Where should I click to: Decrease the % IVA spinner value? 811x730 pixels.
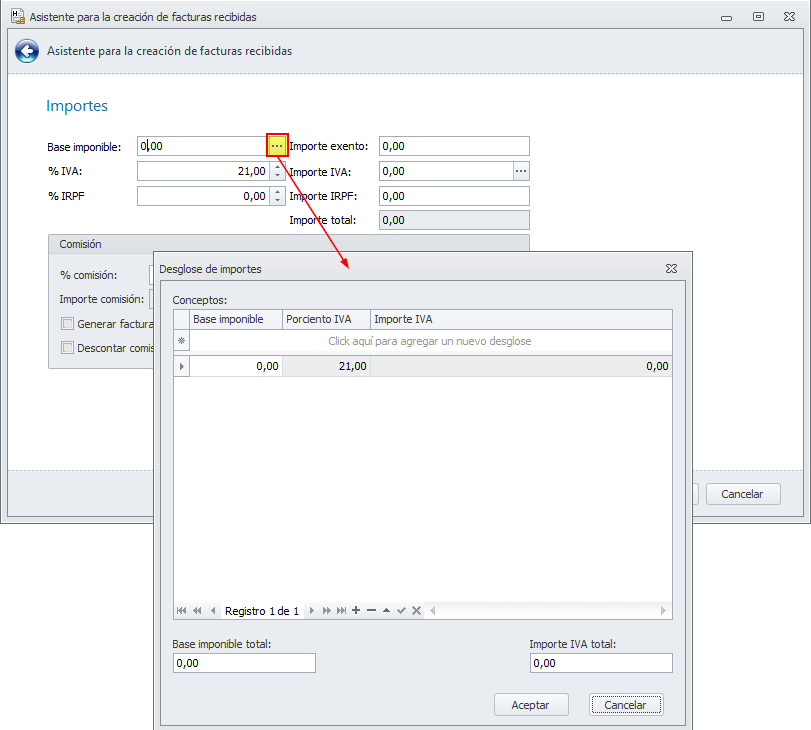pyautogui.click(x=278, y=175)
